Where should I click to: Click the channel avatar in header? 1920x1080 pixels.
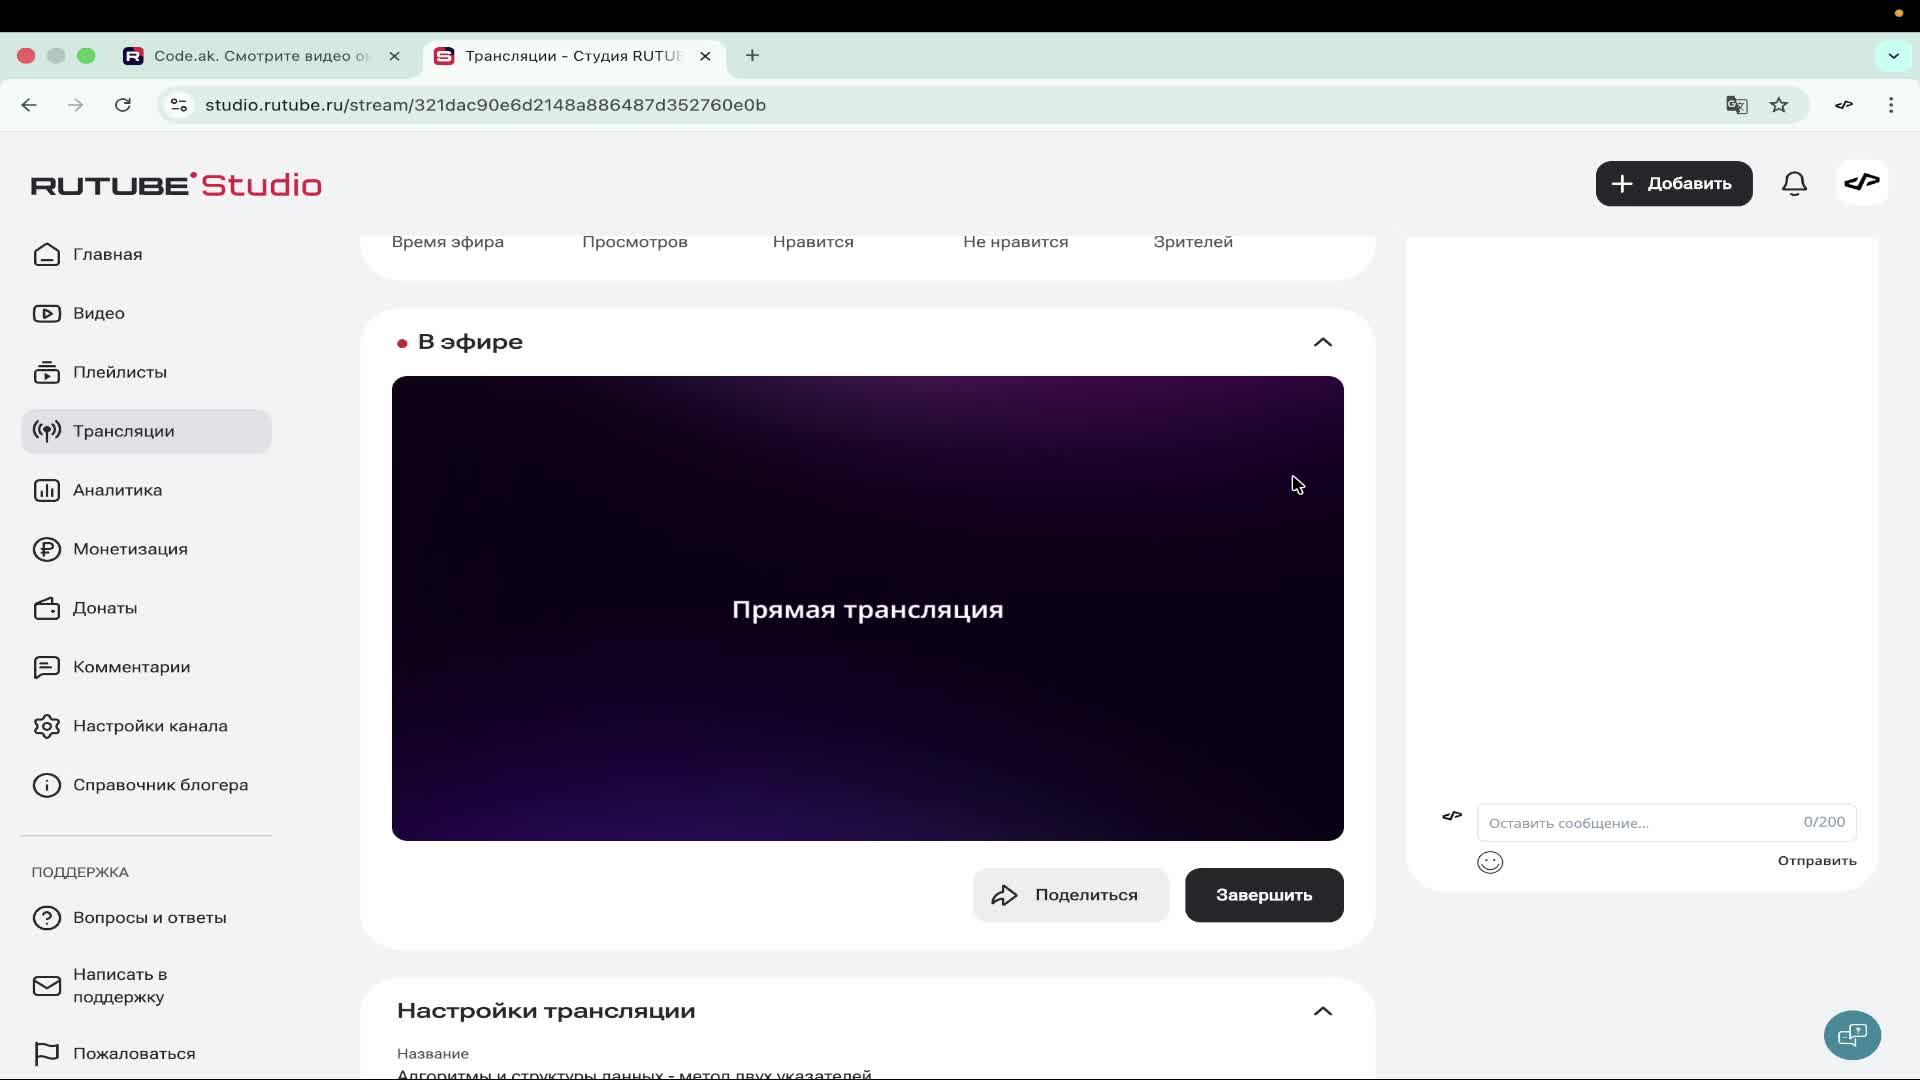coord(1862,183)
